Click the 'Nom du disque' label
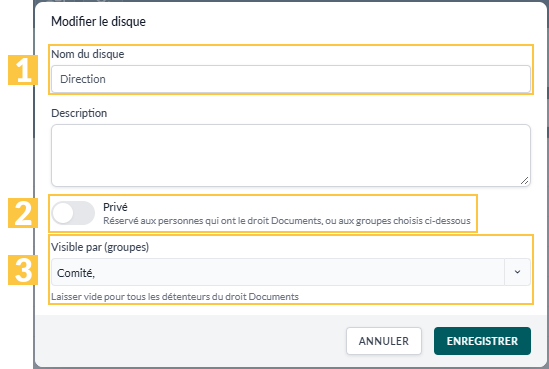The width and height of the screenshot is (549, 369). (x=88, y=54)
